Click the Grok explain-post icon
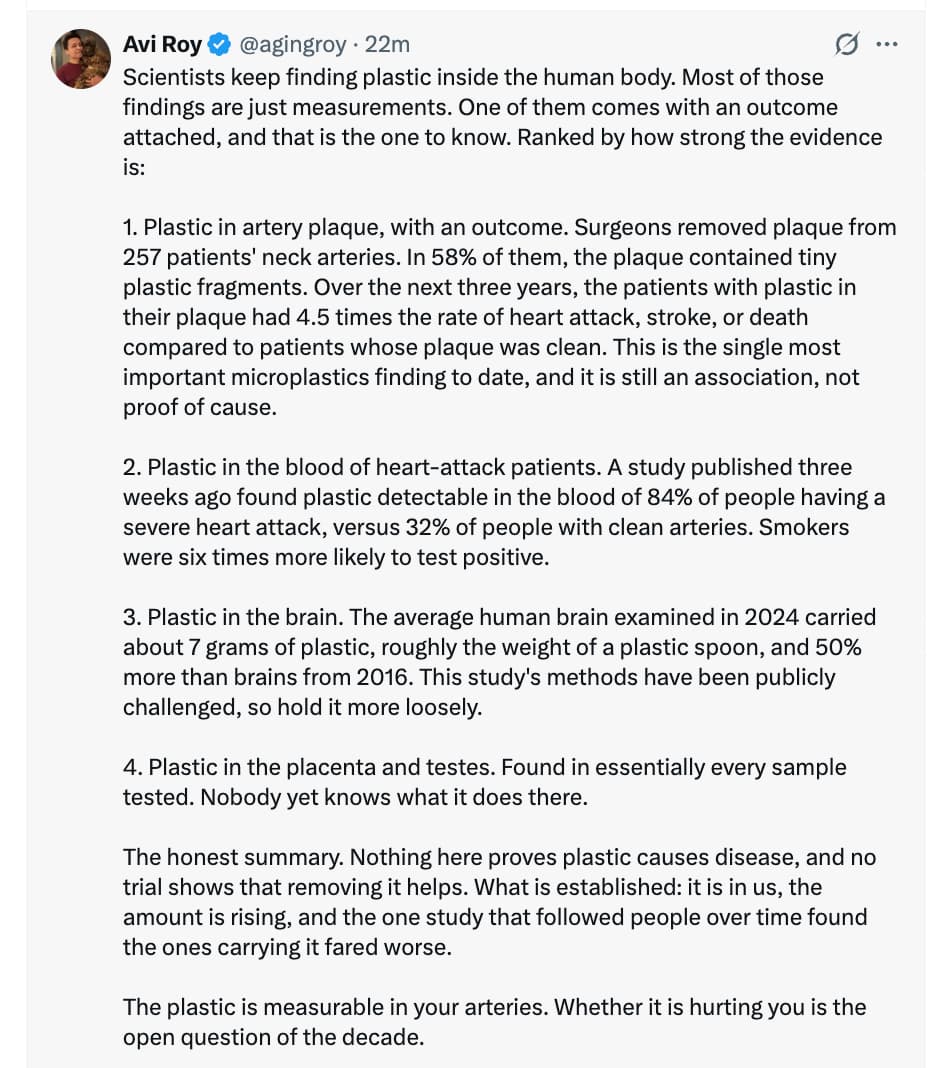The height and width of the screenshot is (1068, 944). 847,44
